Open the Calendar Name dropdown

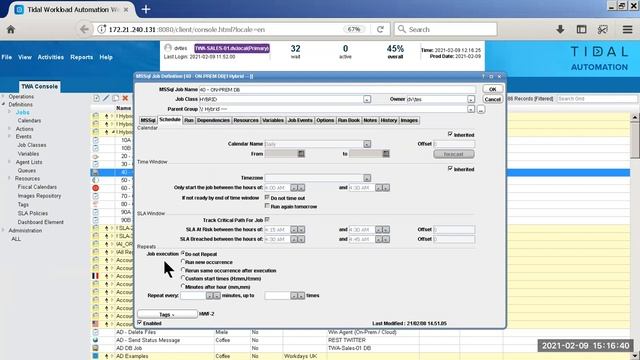tap(367, 144)
